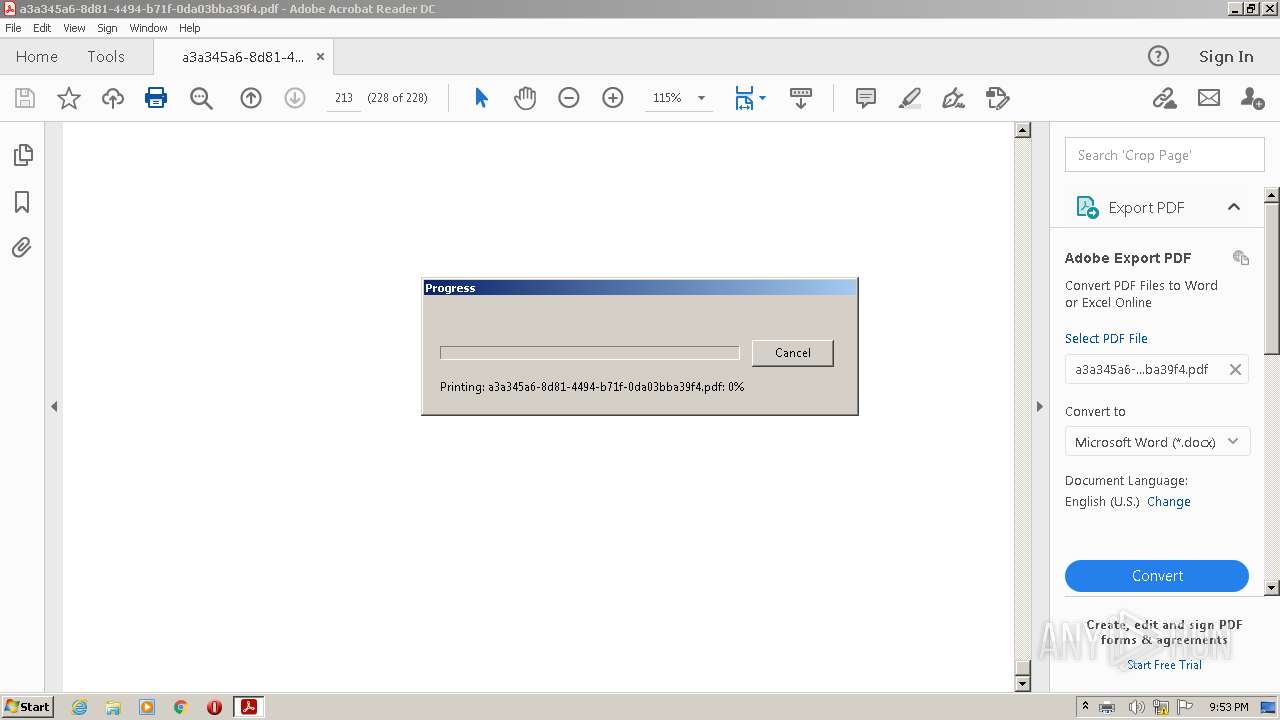Open fit page options dropdown arrow
Image resolution: width=1280 pixels, height=720 pixels.
click(x=763, y=98)
